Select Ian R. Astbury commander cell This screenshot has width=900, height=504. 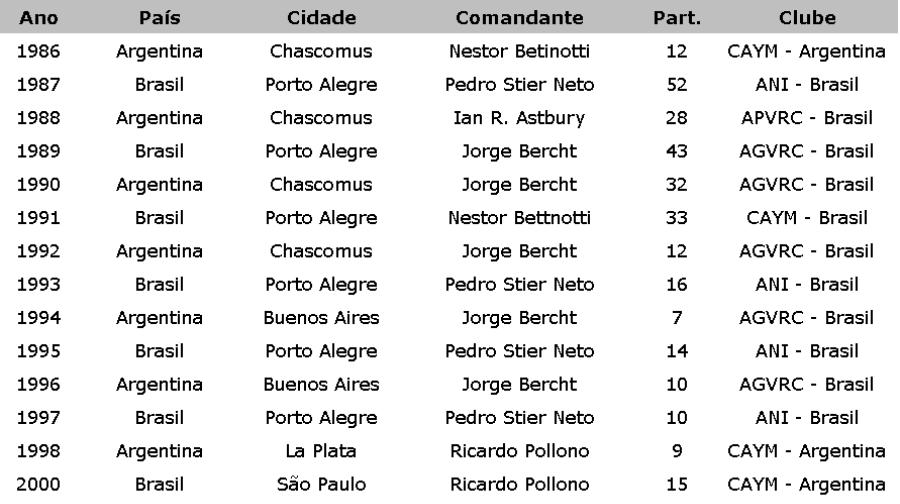coord(519,118)
